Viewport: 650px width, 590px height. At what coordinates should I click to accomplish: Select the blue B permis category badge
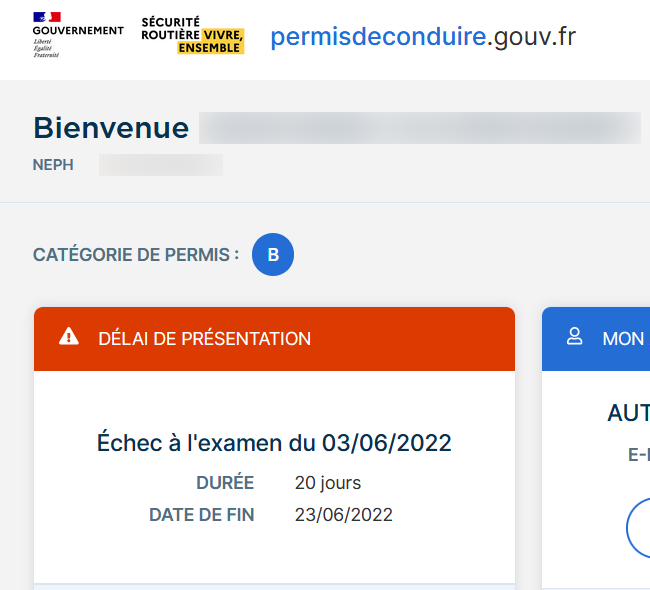tap(273, 254)
